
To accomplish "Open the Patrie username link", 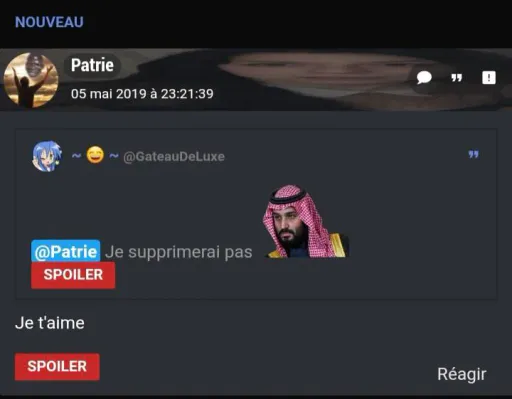I will 92,65.
